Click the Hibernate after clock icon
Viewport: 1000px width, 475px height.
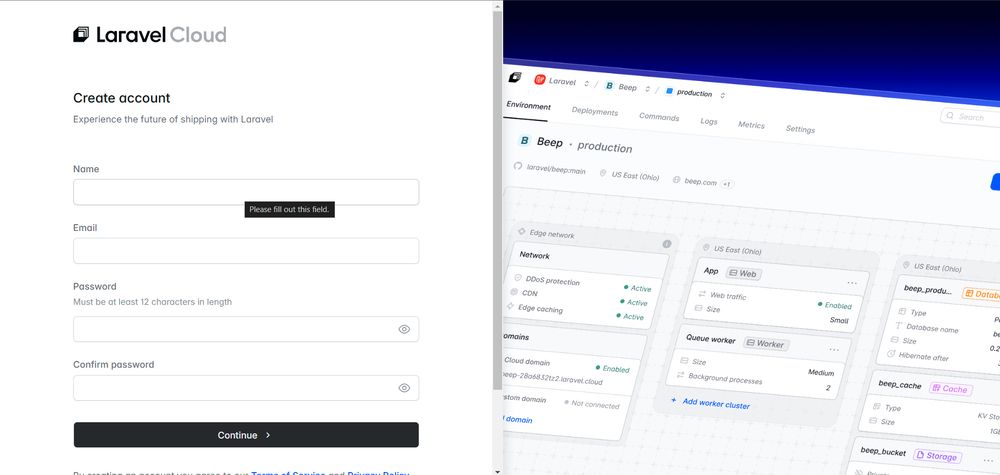891,354
